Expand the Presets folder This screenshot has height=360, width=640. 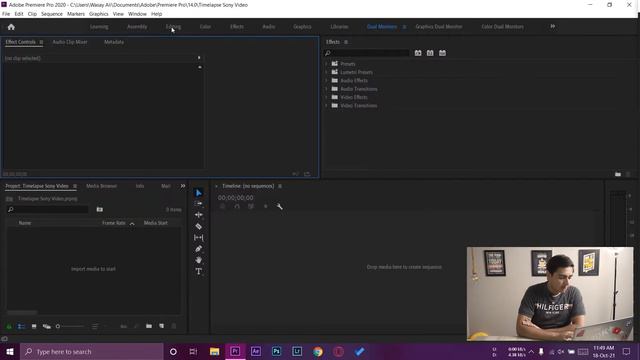(x=326, y=64)
